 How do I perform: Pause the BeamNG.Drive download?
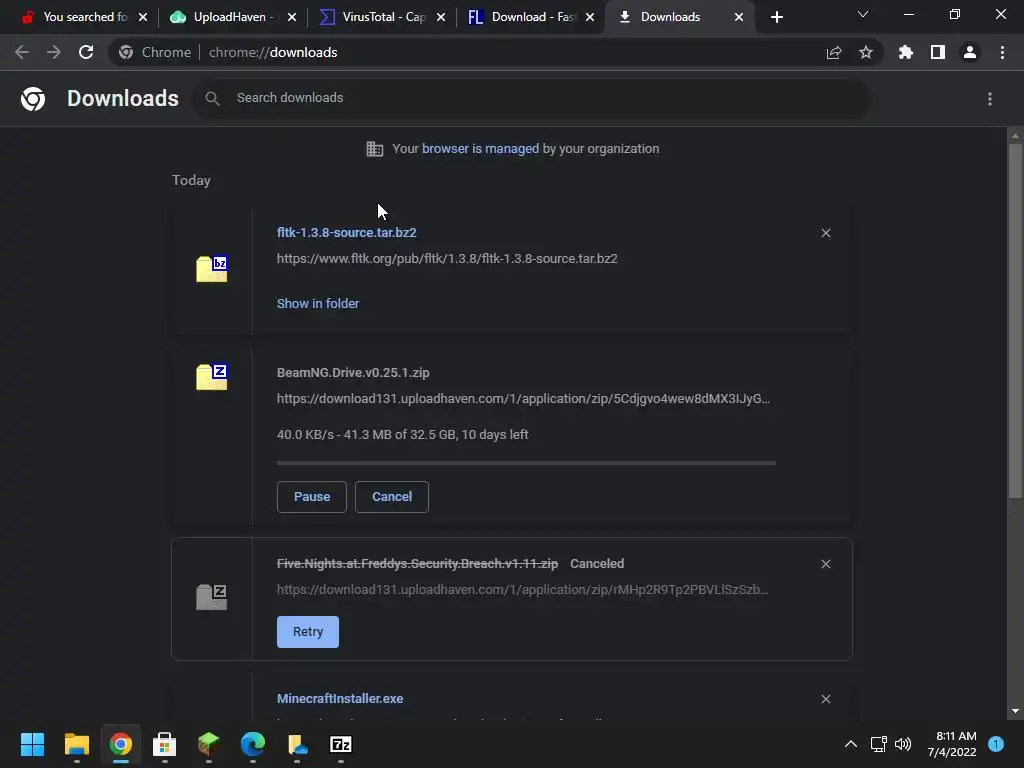pos(312,497)
